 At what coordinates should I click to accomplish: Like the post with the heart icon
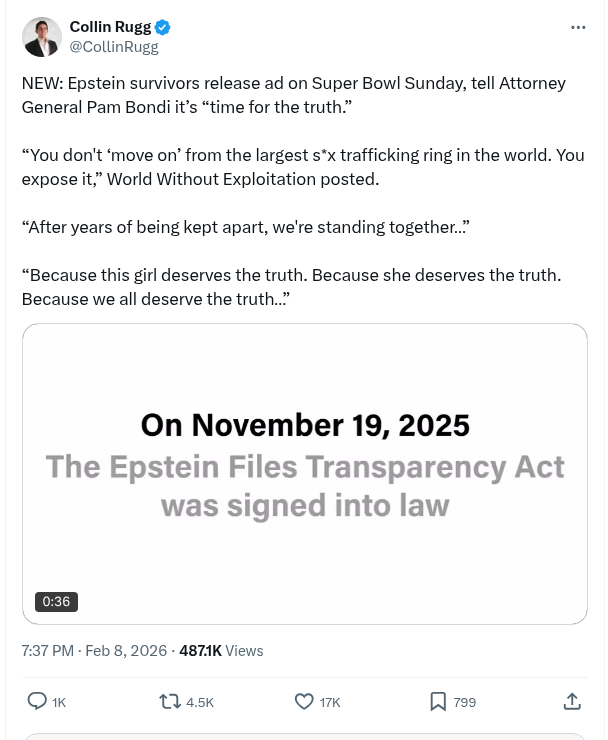304,702
